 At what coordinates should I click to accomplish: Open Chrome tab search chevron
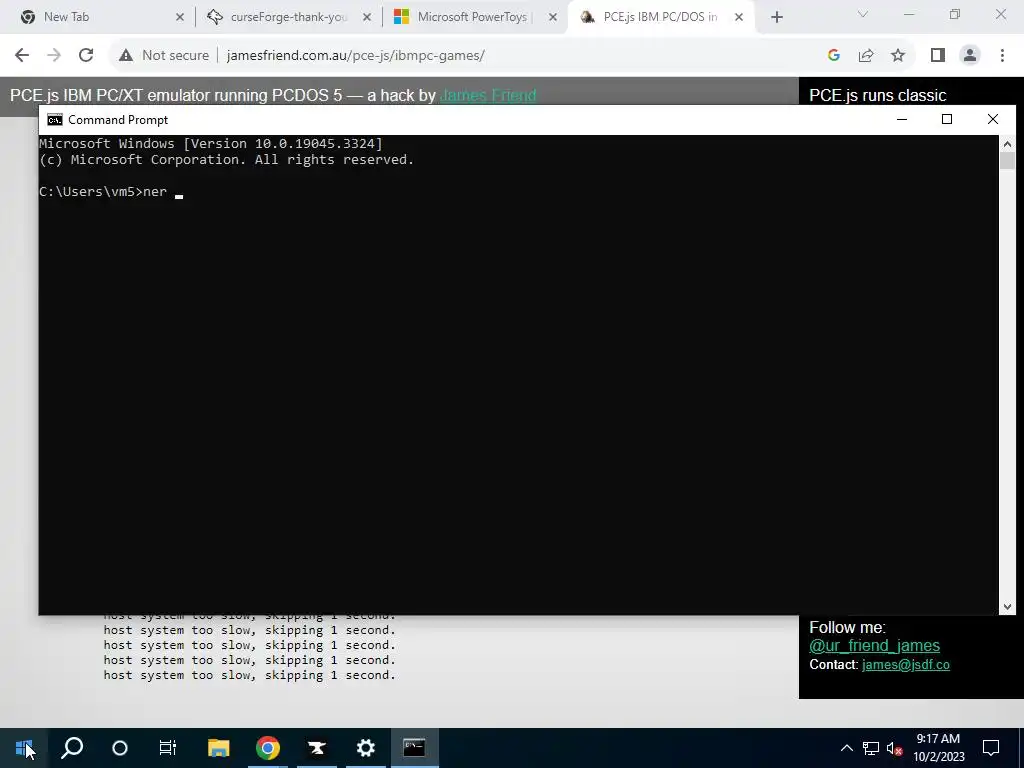point(863,14)
